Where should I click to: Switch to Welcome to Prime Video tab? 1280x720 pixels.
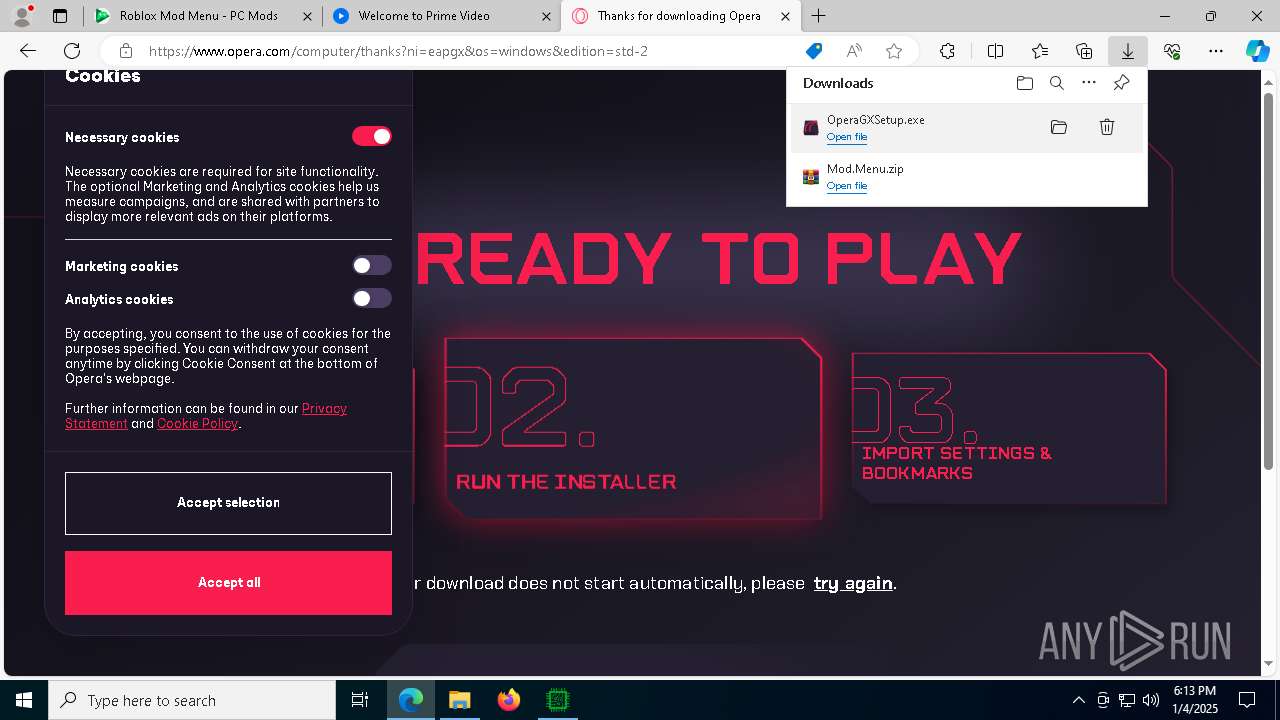(x=442, y=16)
